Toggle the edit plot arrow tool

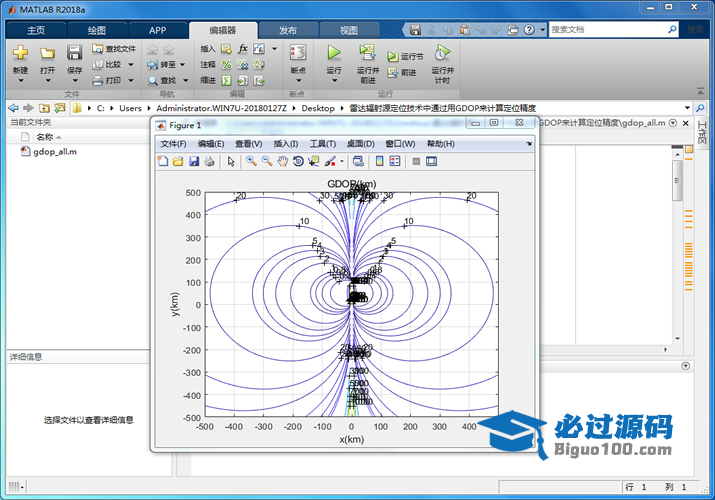pos(231,161)
